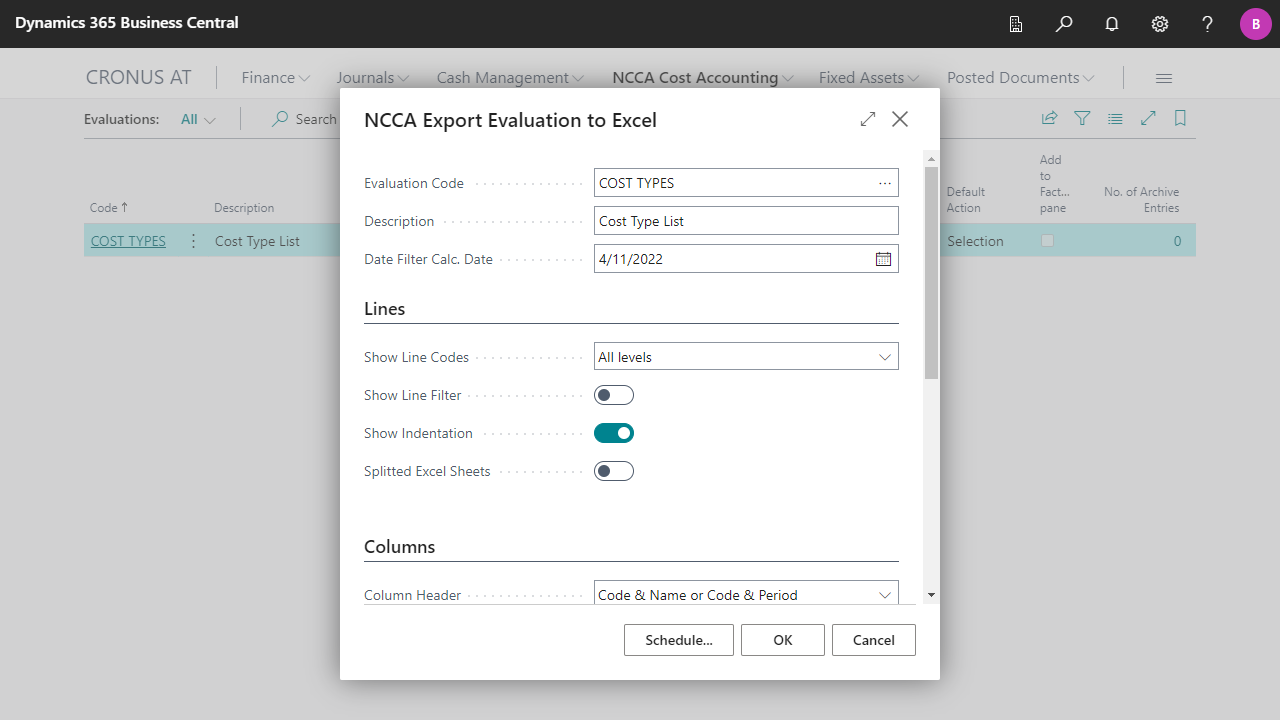Open the search magnifier in top bar
The image size is (1280, 720).
(x=1064, y=24)
